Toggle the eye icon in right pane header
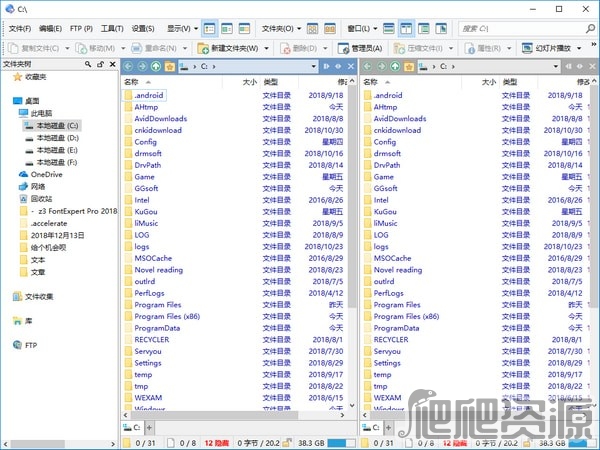Image resolution: width=600 pixels, height=450 pixels. point(580,67)
